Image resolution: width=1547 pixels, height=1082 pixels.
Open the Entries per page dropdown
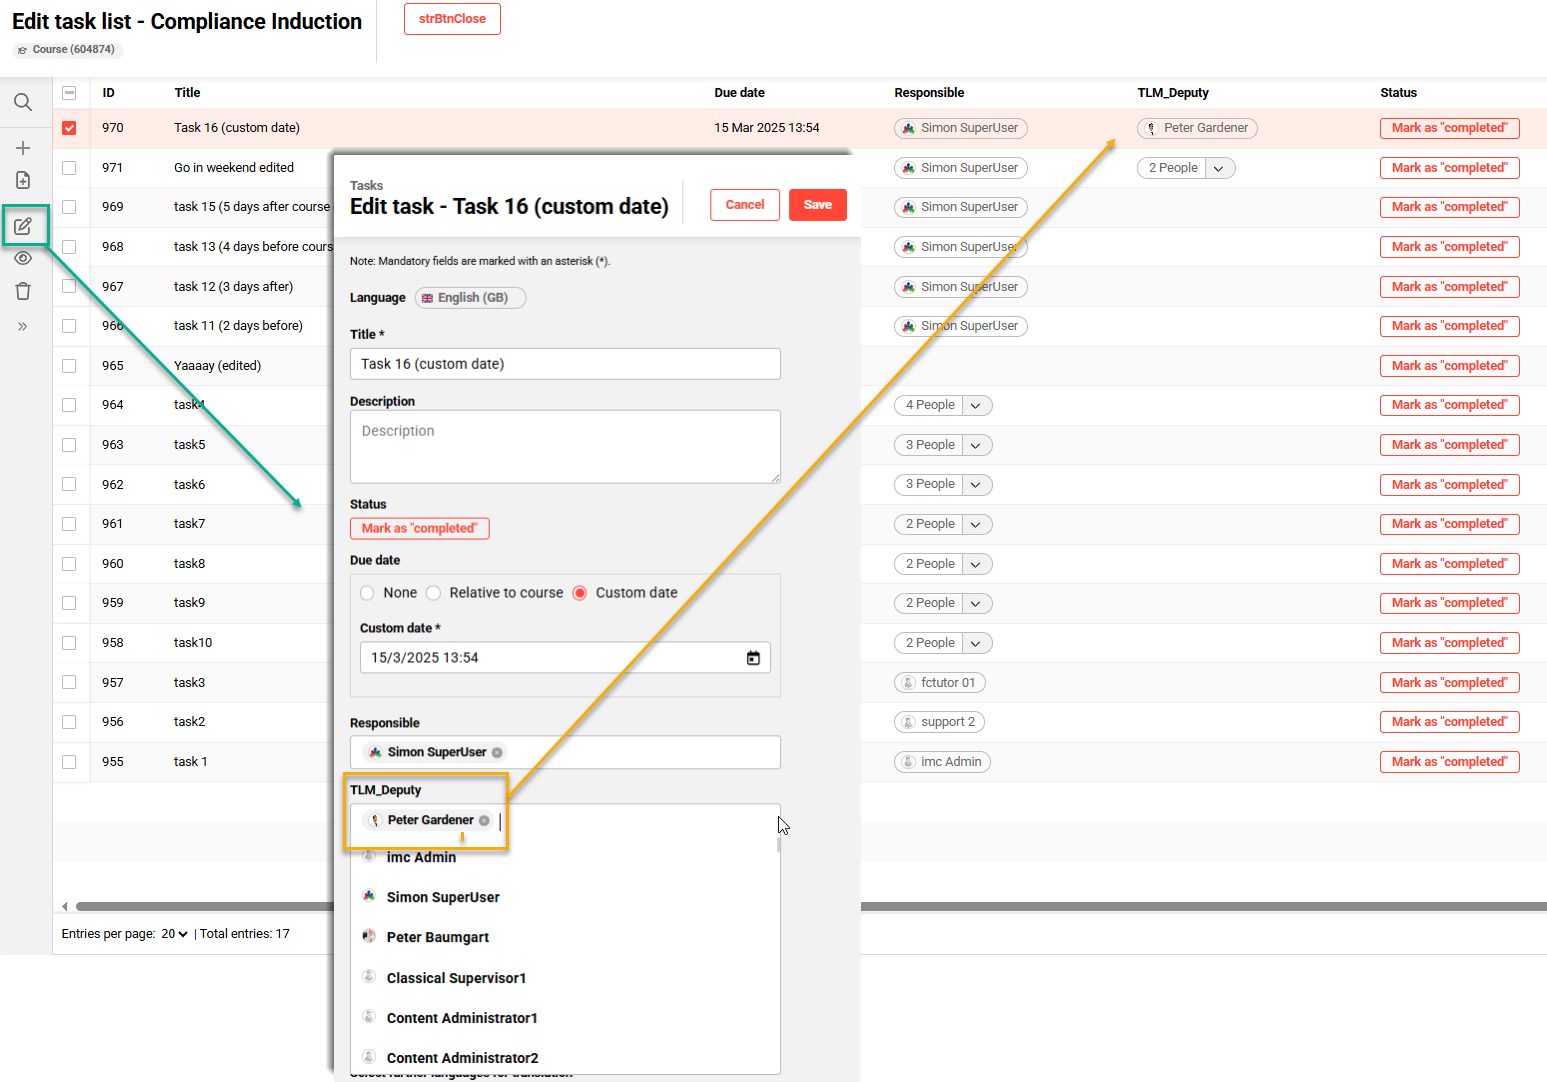coord(175,934)
